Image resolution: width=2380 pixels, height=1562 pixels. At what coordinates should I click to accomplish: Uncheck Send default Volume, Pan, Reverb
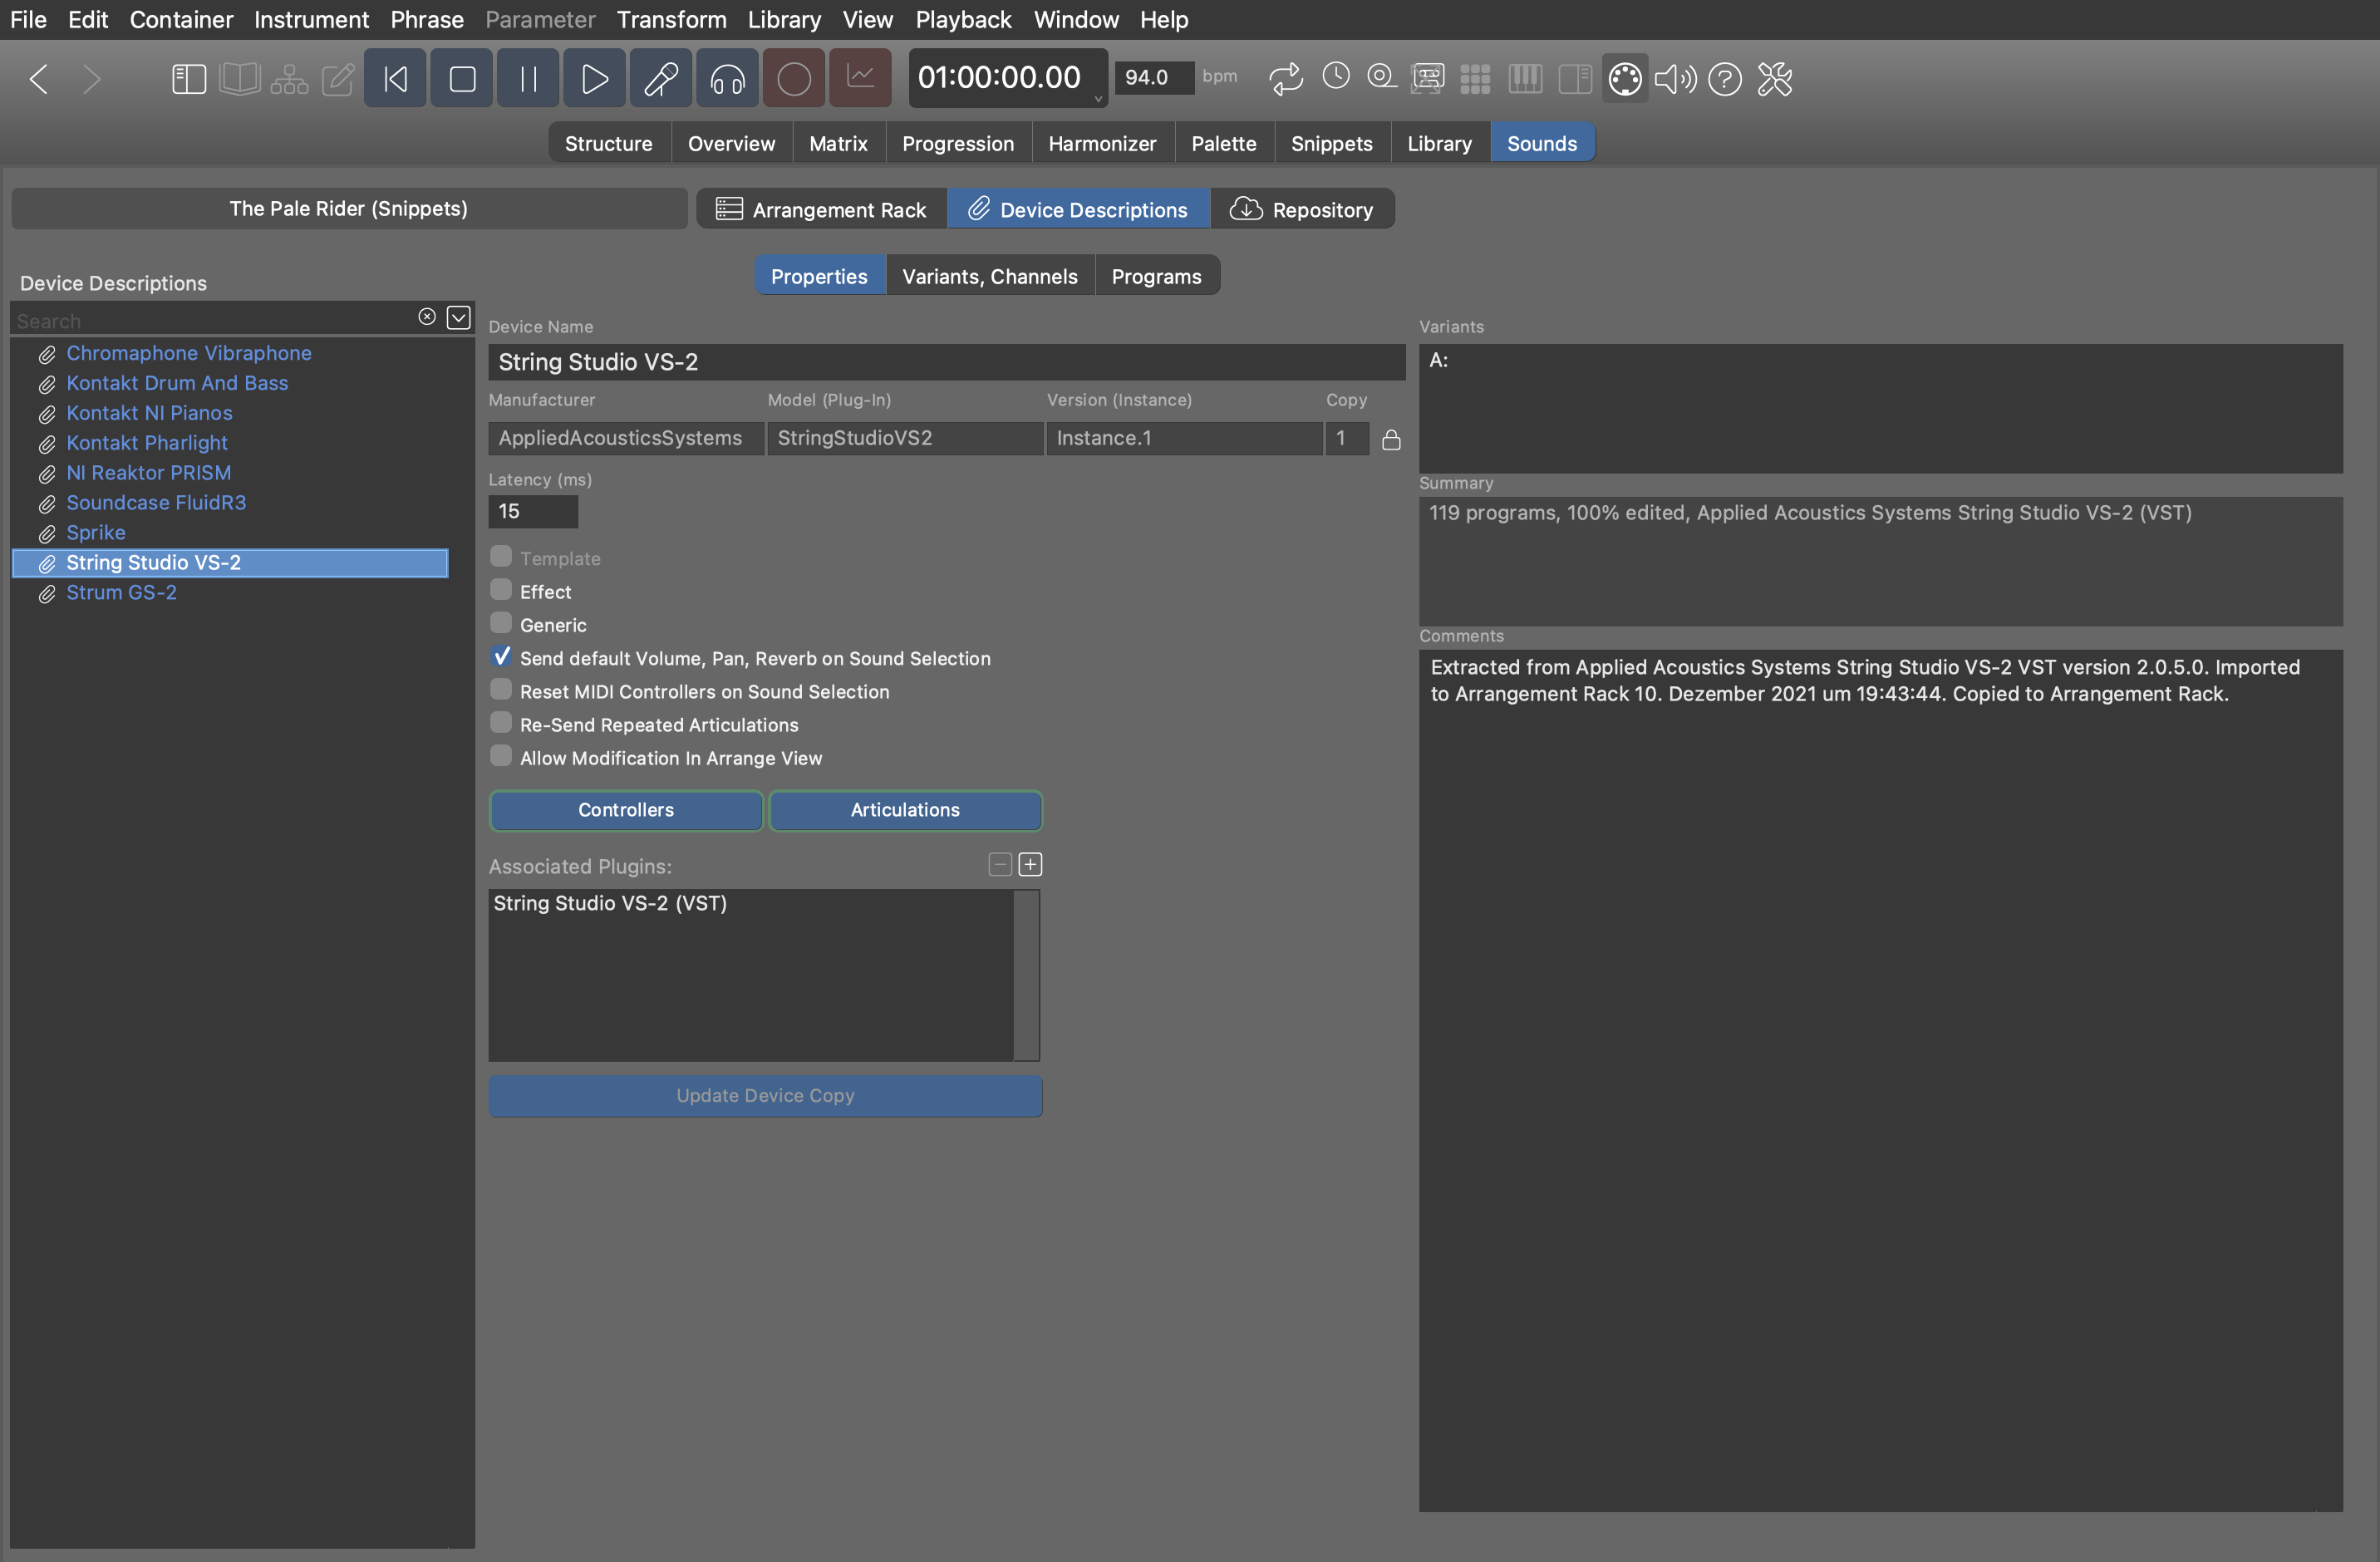pyautogui.click(x=501, y=657)
